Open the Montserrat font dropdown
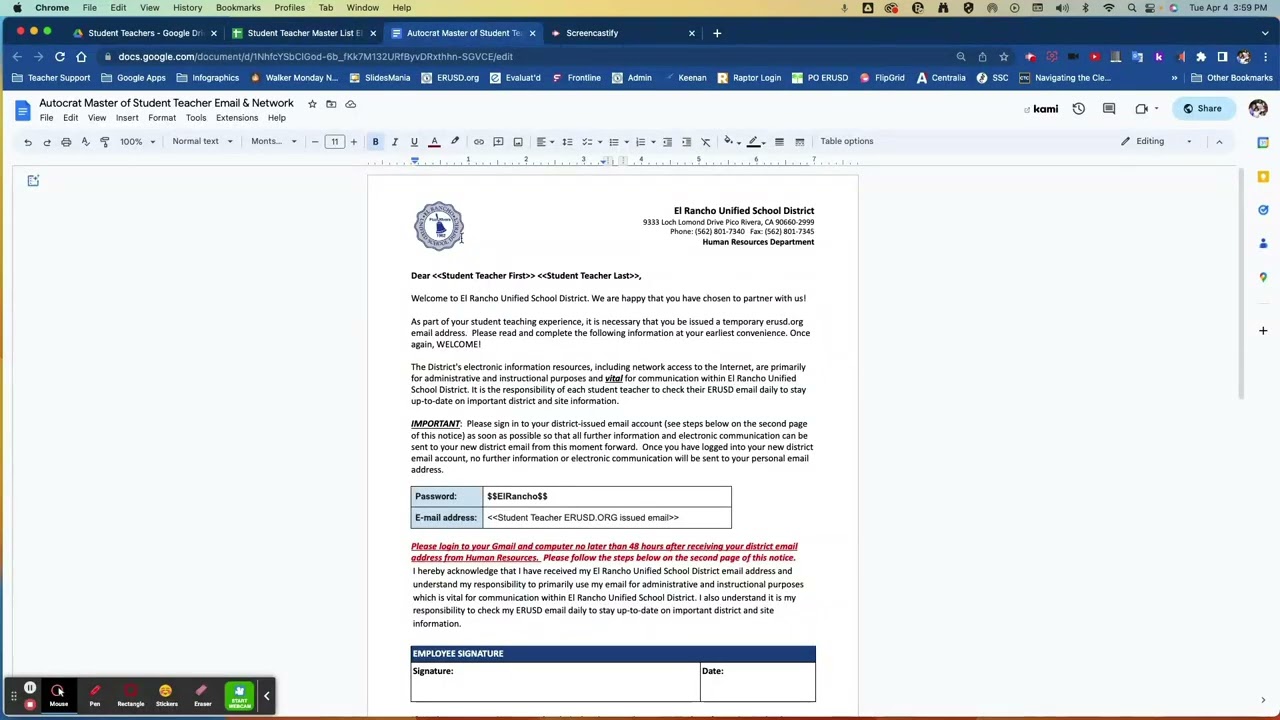1280x720 pixels. pos(273,142)
